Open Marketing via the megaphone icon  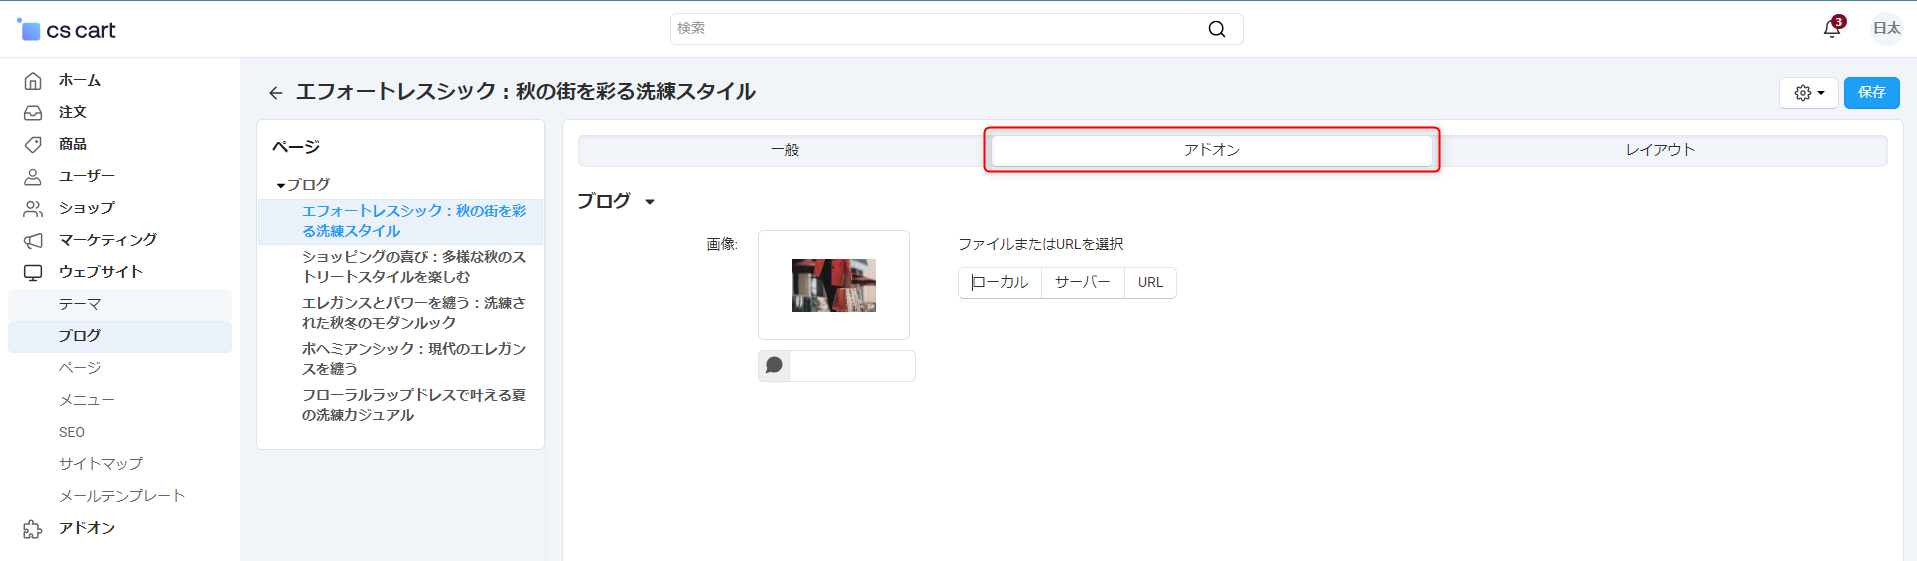coord(33,241)
